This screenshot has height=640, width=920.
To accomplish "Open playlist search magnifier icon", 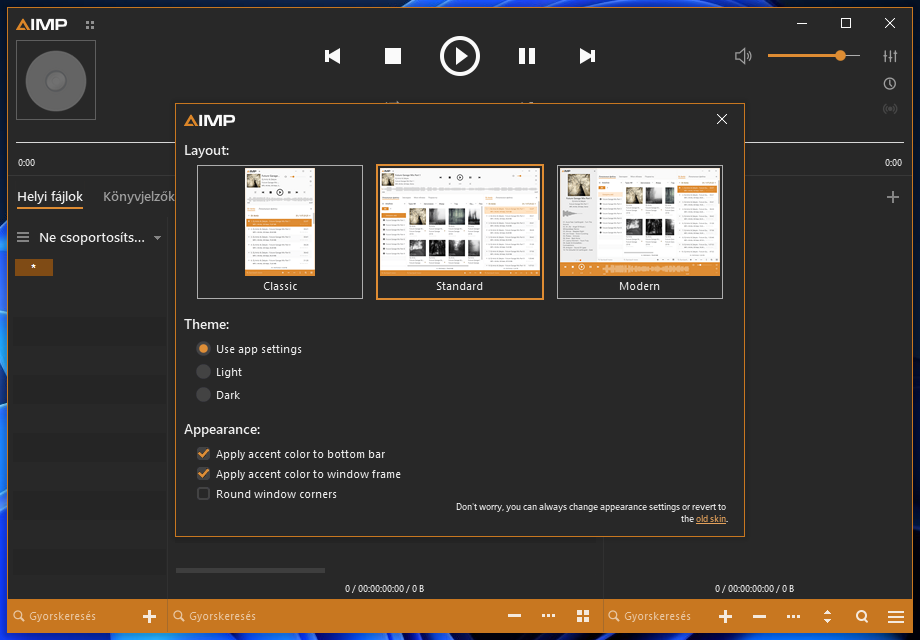I will point(861,616).
